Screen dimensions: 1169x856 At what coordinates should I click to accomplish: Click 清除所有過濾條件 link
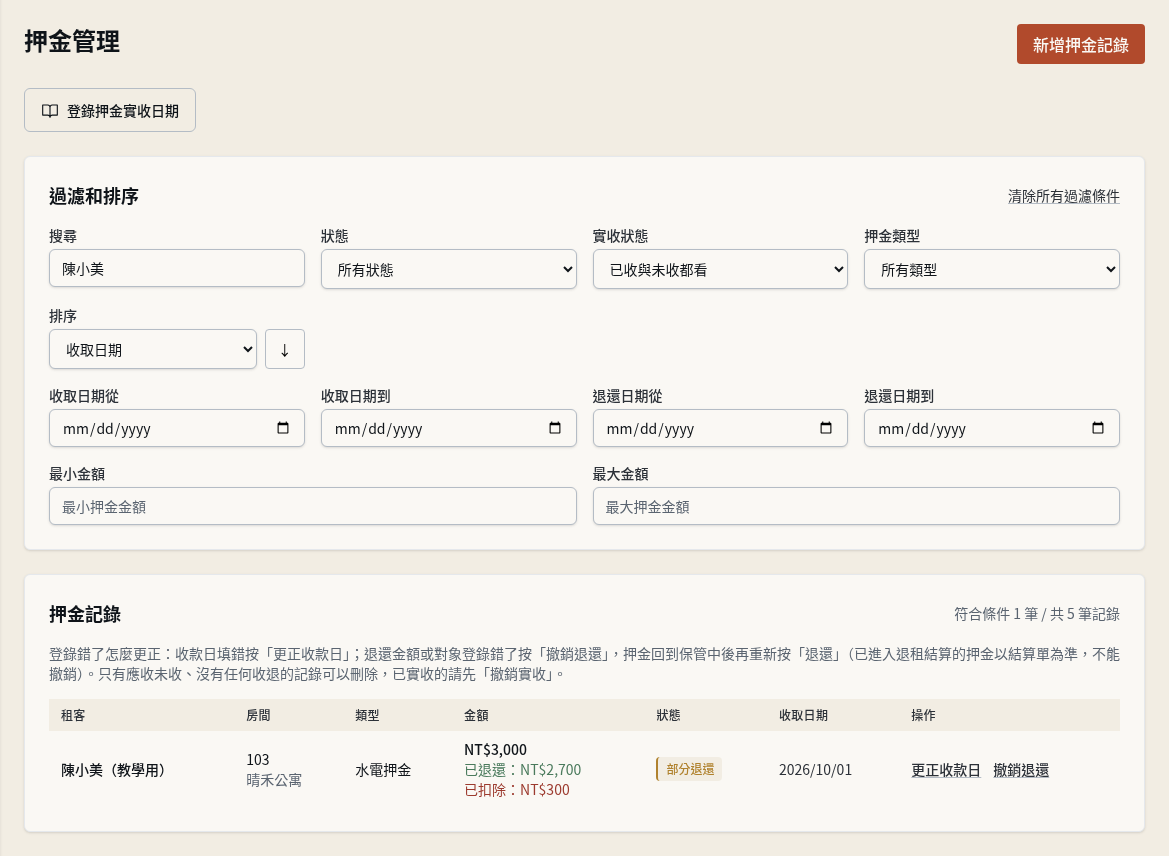1063,196
